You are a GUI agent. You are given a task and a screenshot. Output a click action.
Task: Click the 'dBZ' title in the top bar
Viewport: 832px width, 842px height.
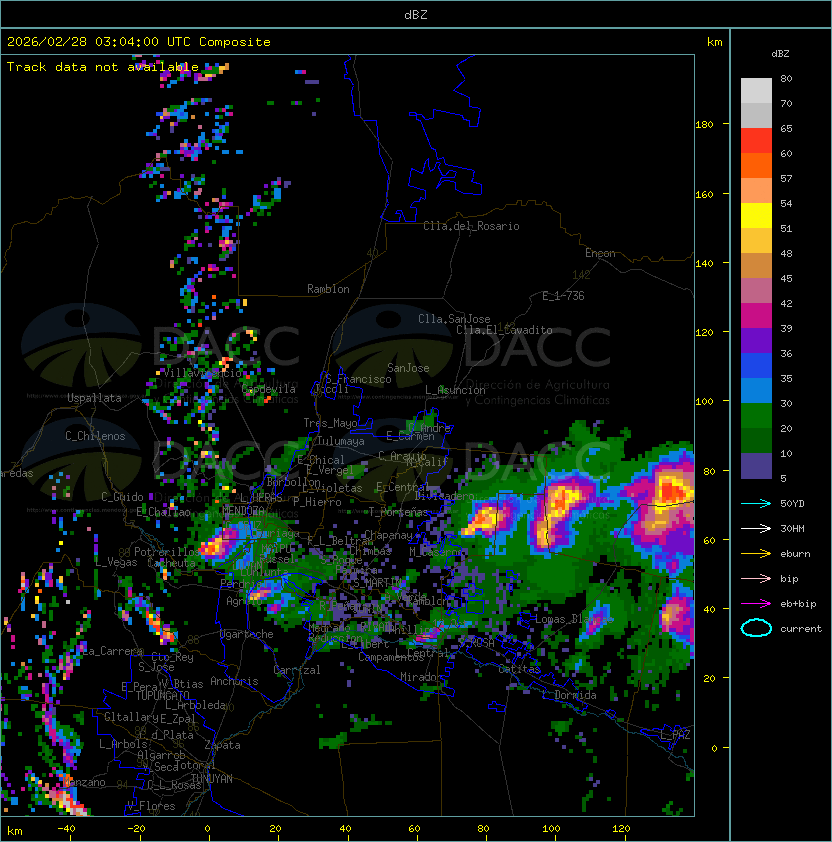coord(416,14)
